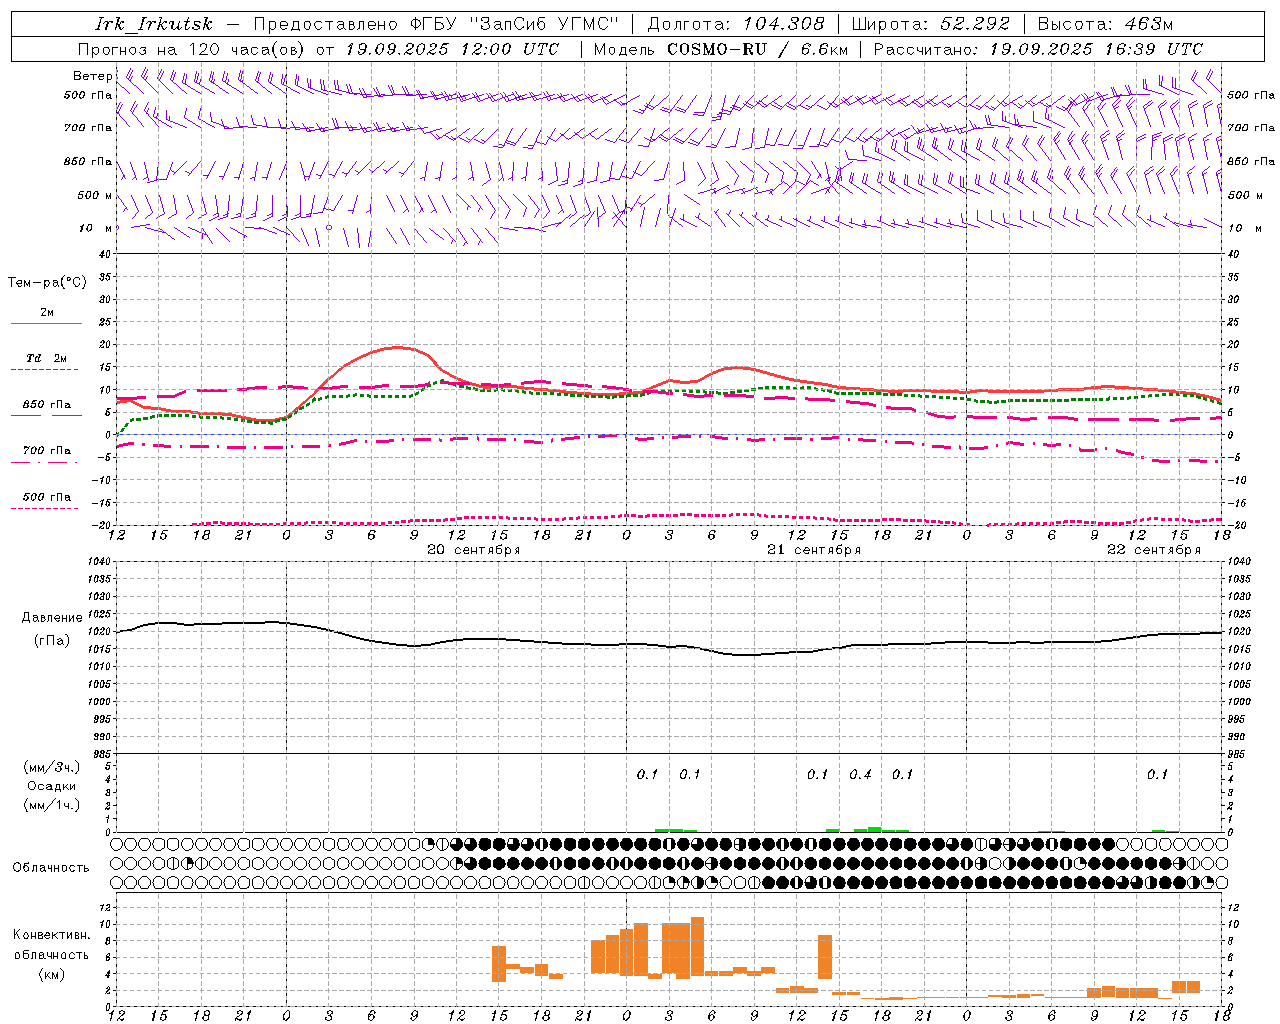
Task: Select the Прогноз на 120 часа(ов) text
Action: [x=192, y=49]
